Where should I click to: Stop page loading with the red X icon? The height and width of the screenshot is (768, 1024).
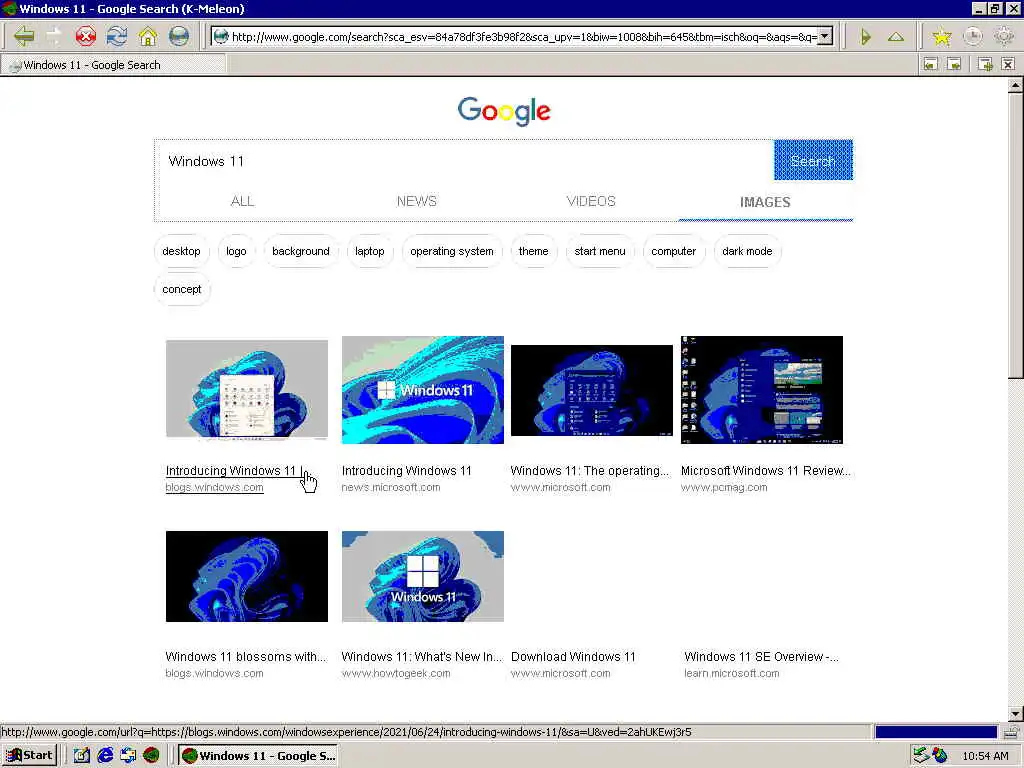[x=86, y=36]
